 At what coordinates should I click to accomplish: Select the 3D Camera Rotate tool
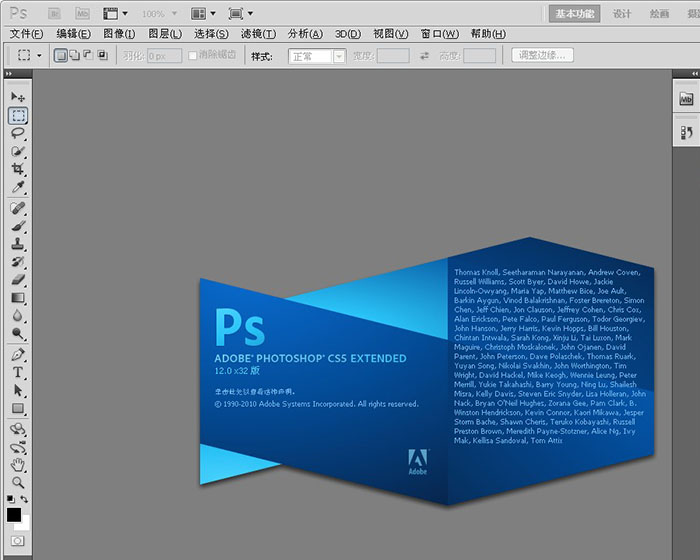[x=18, y=447]
